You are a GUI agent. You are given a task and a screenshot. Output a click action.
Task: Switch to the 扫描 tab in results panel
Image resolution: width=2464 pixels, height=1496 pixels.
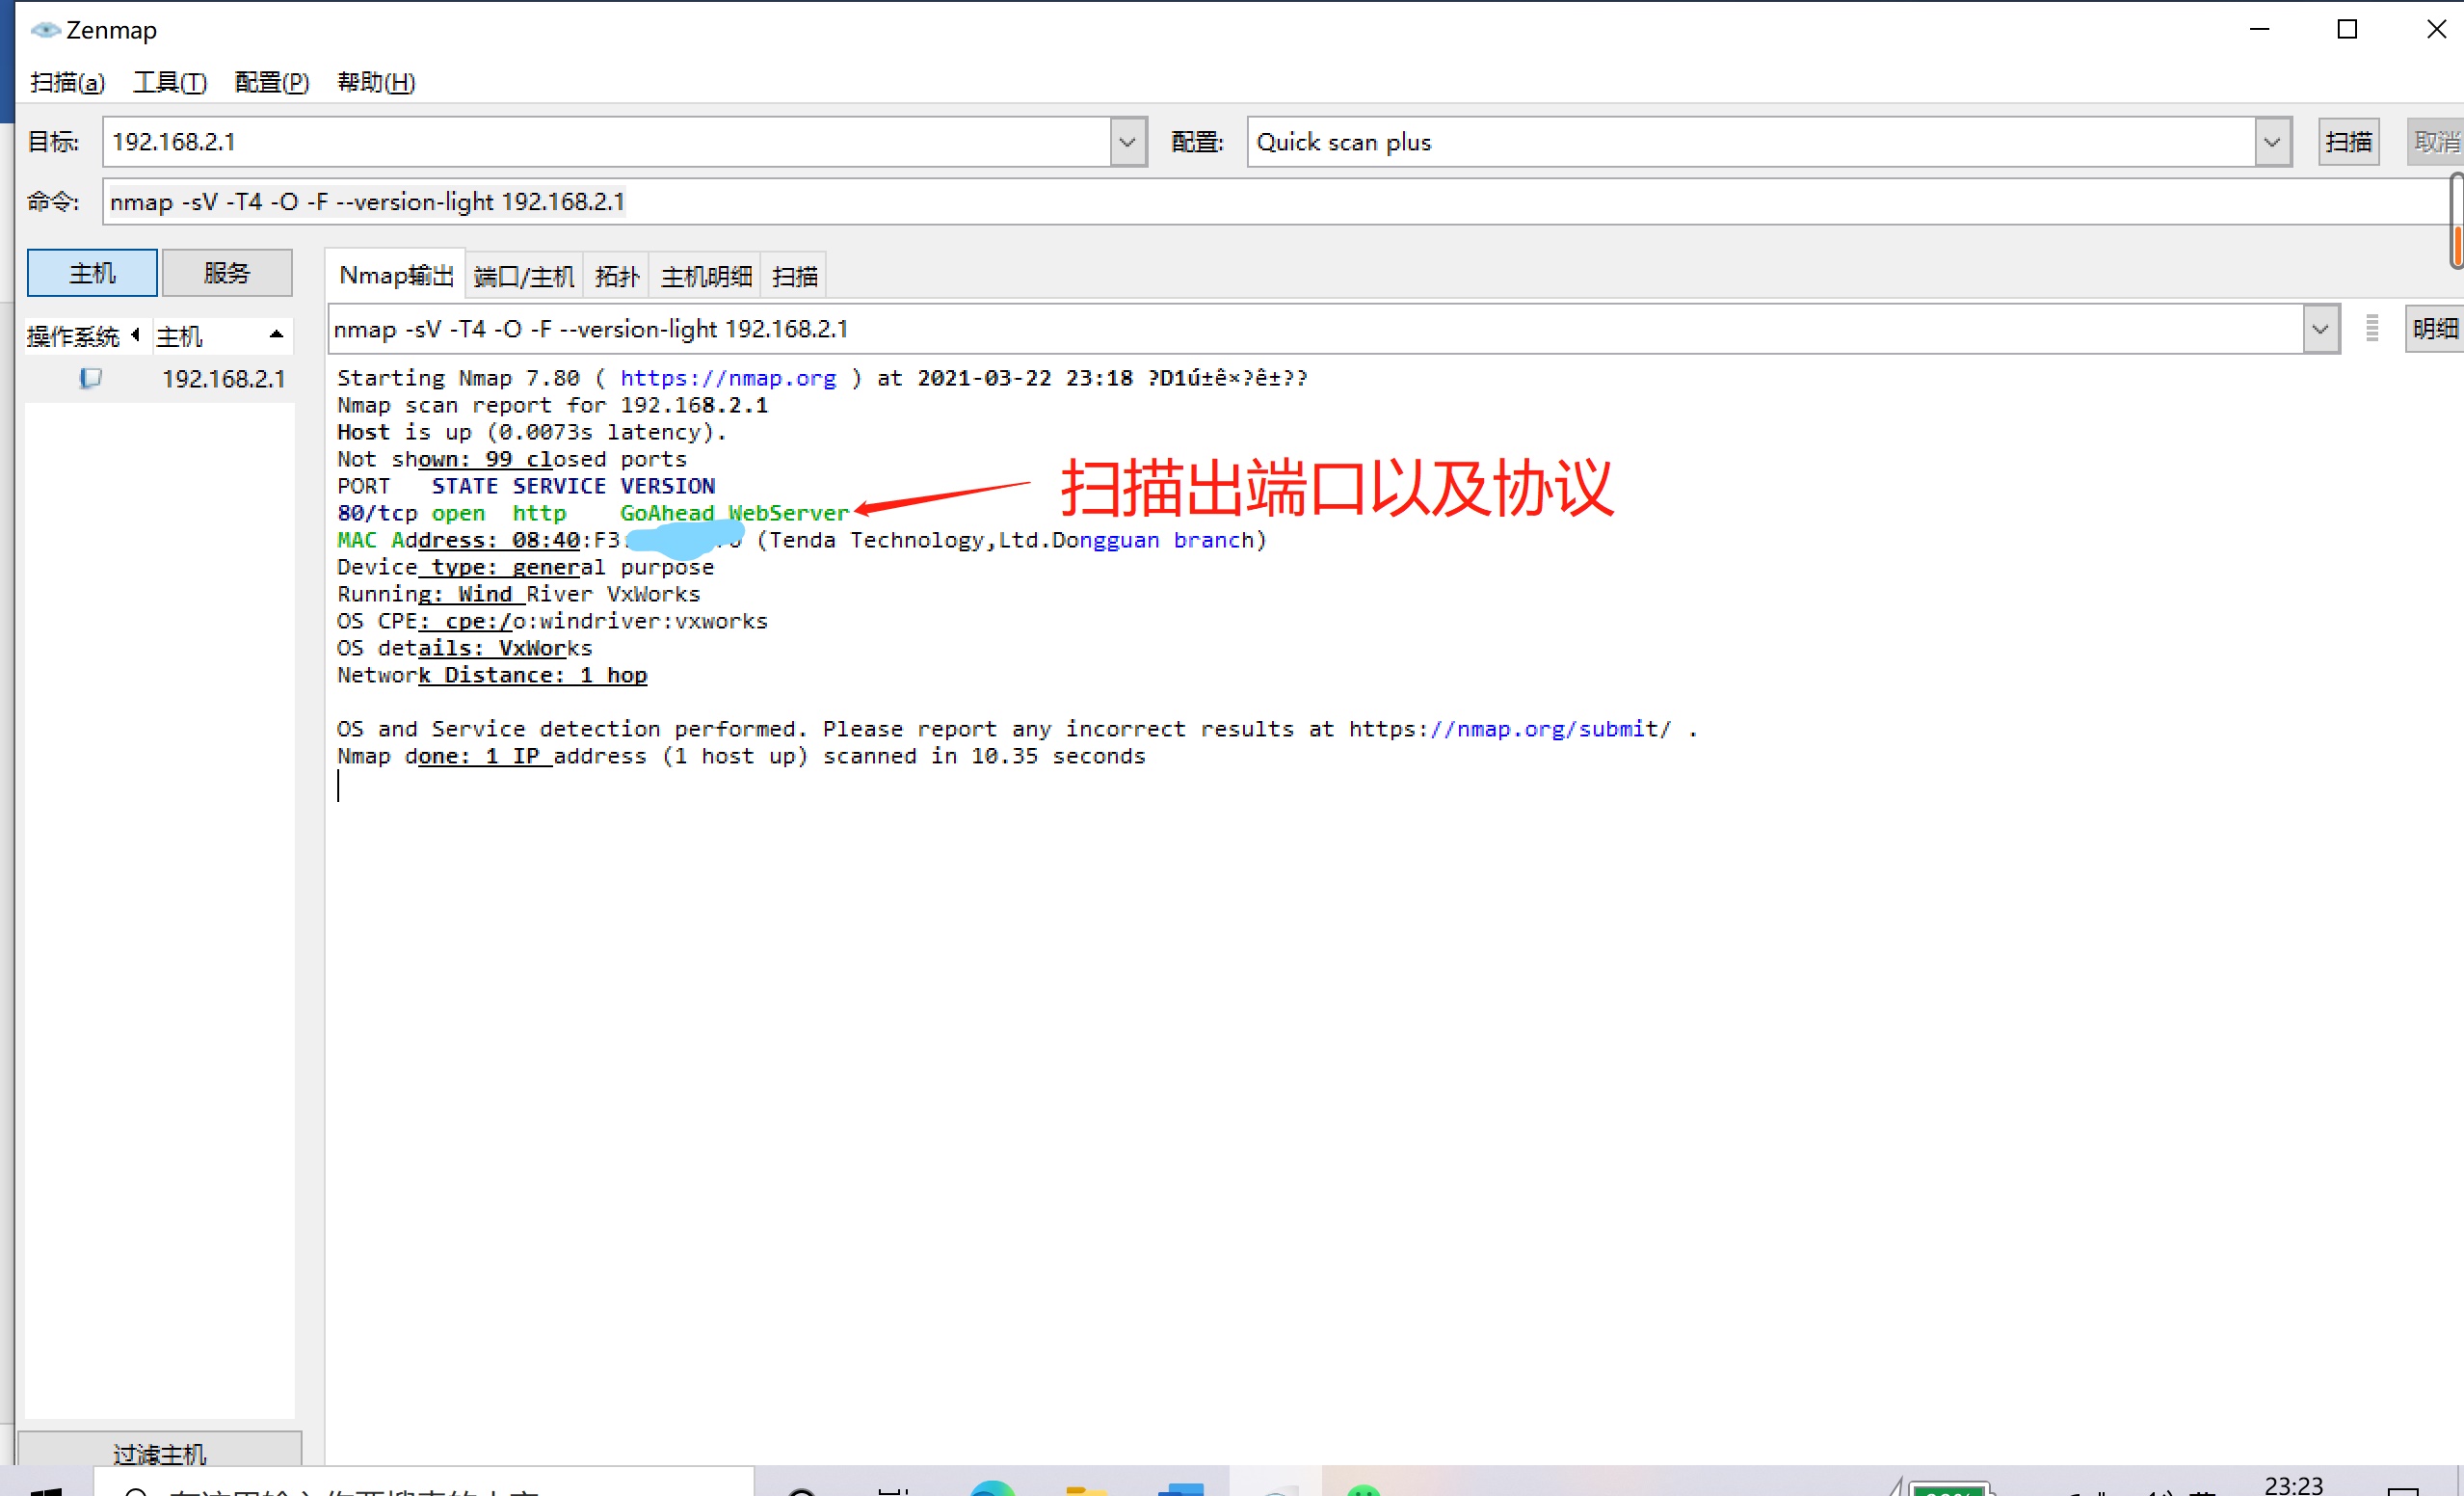(795, 276)
